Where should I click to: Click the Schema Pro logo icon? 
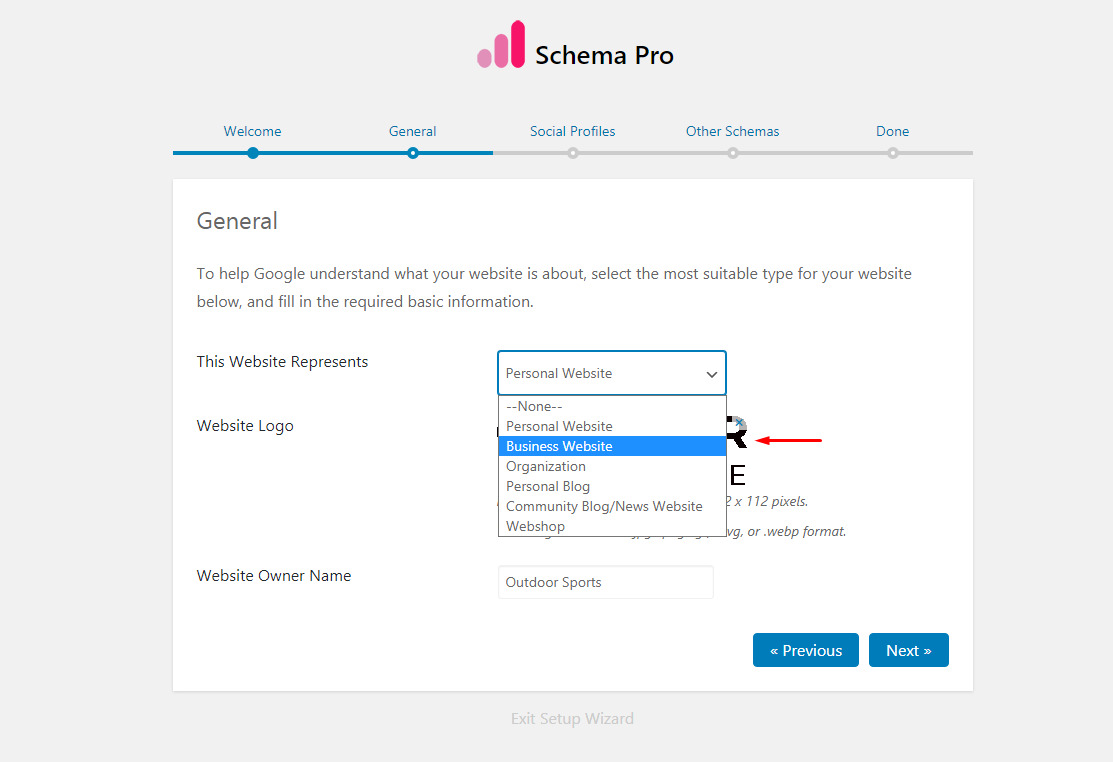(500, 44)
